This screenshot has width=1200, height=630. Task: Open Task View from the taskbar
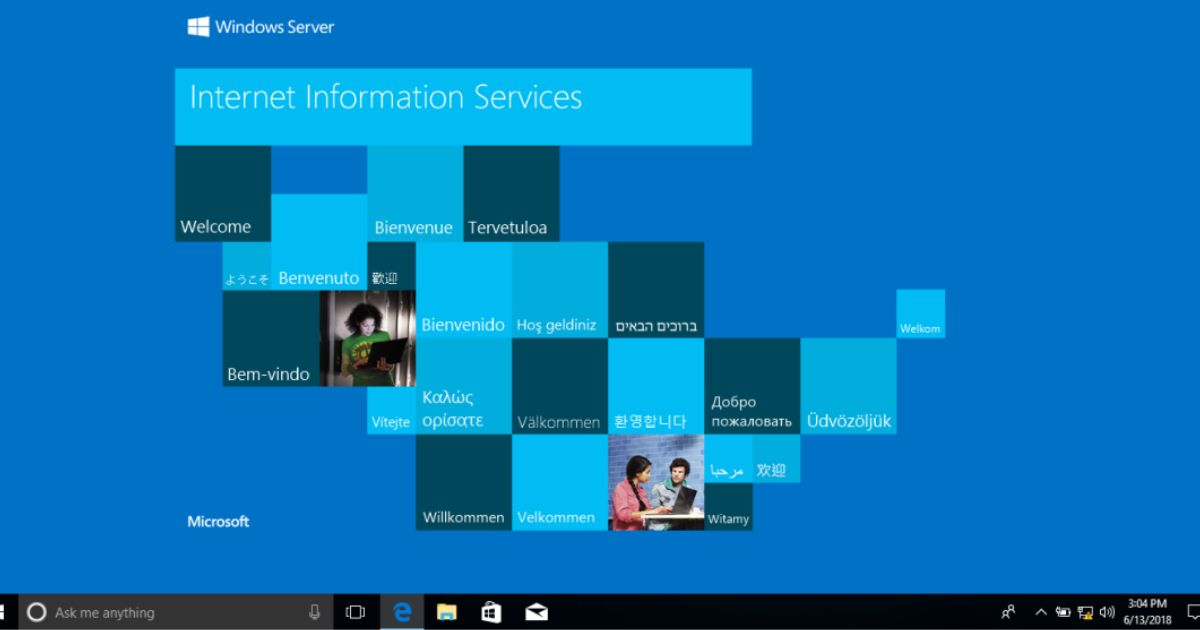tap(355, 612)
